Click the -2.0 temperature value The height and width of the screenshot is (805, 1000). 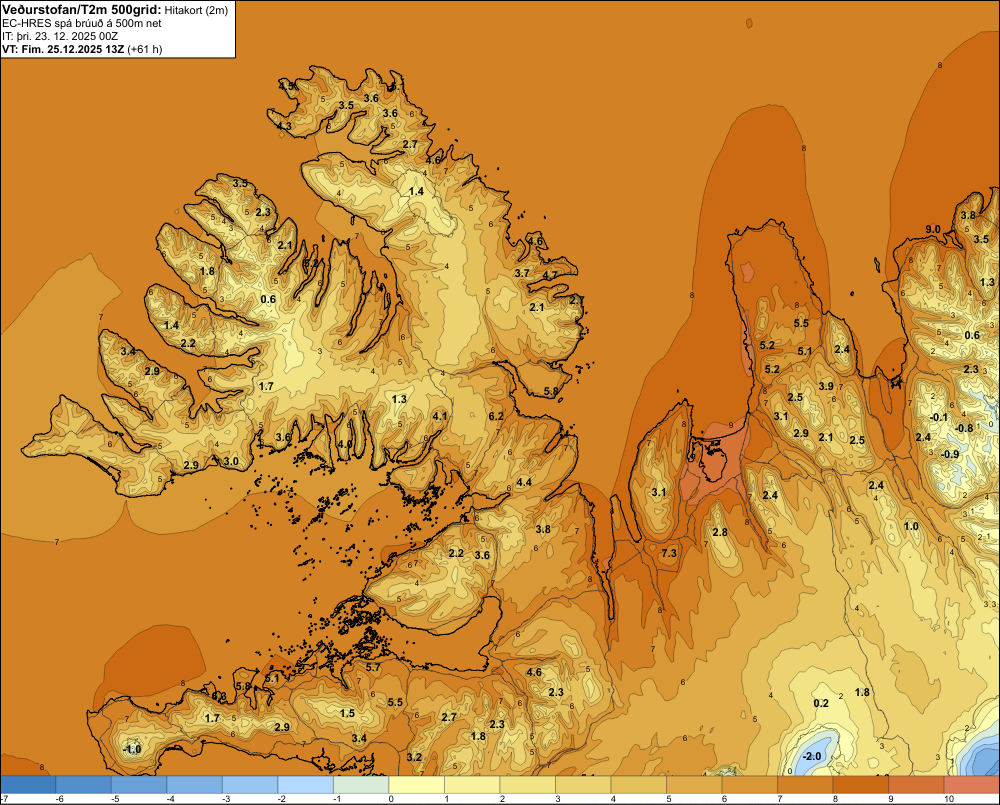[x=811, y=757]
